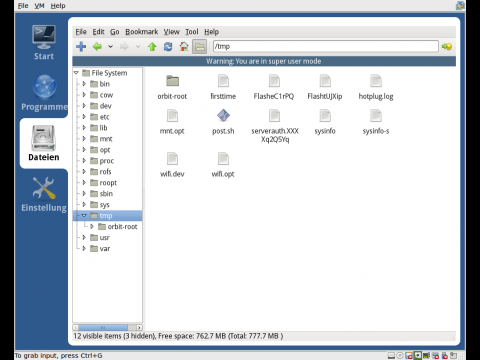The height and width of the screenshot is (360, 480).
Task: Select the hotplug.log file
Action: click(x=376, y=87)
